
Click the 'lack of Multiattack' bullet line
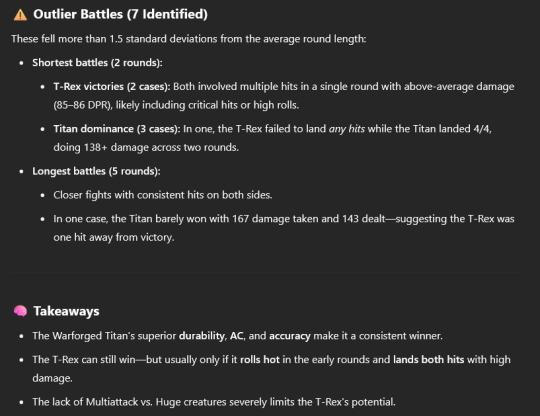tap(214, 402)
